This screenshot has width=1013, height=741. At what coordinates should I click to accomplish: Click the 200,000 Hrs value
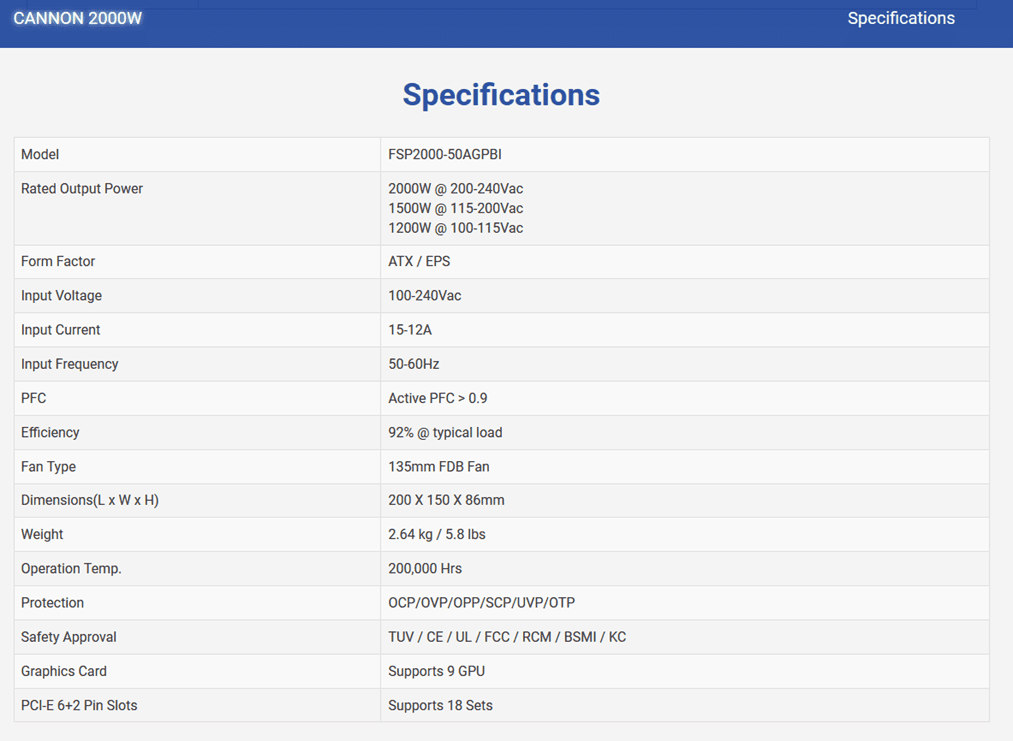(425, 569)
